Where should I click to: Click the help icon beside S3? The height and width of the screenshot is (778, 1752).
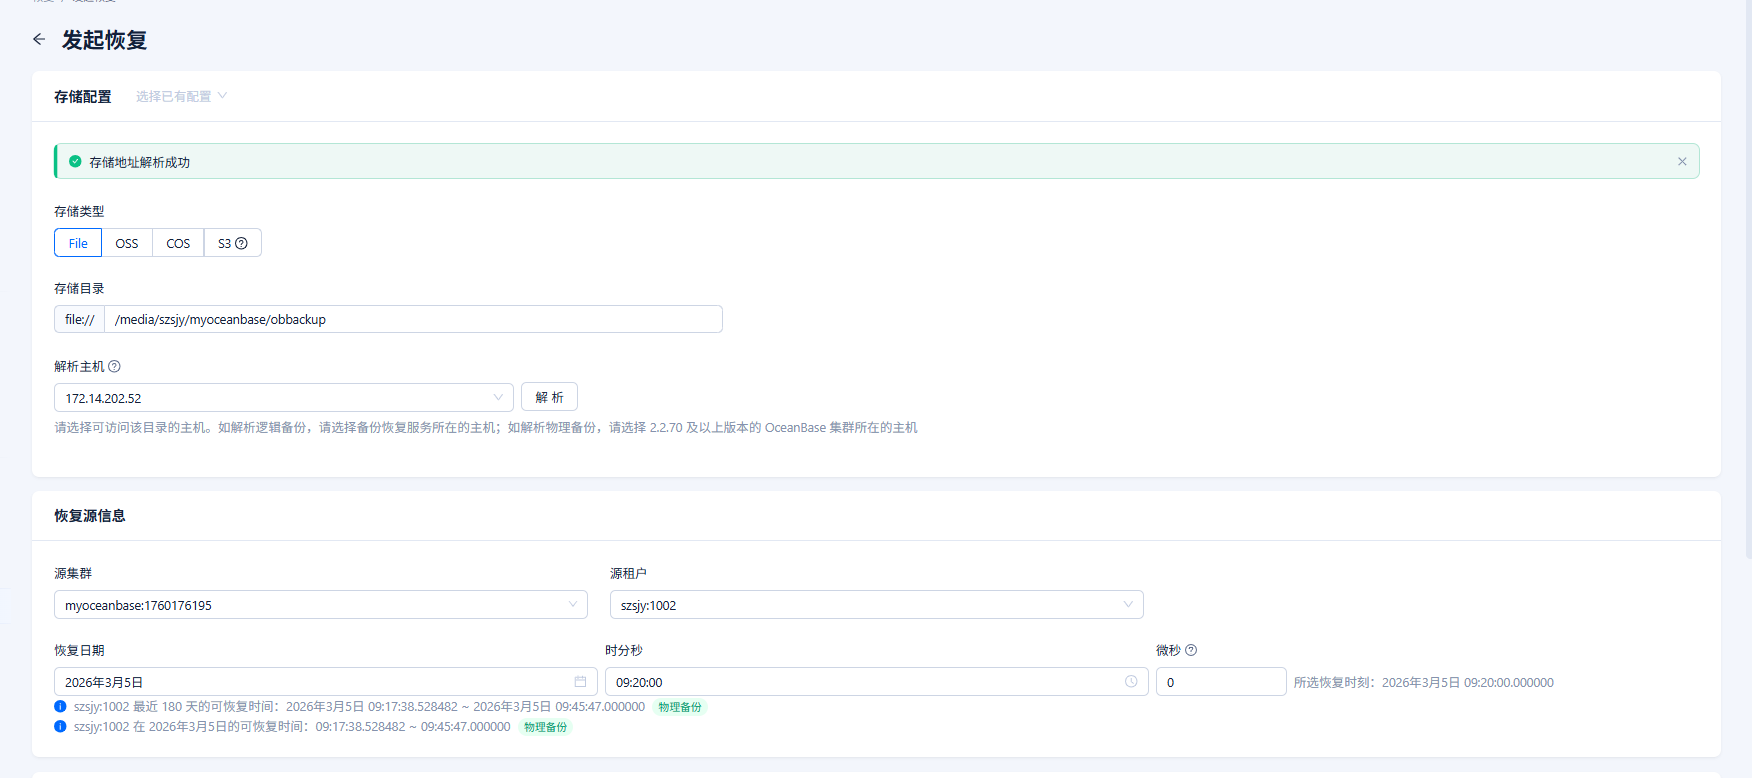click(241, 243)
